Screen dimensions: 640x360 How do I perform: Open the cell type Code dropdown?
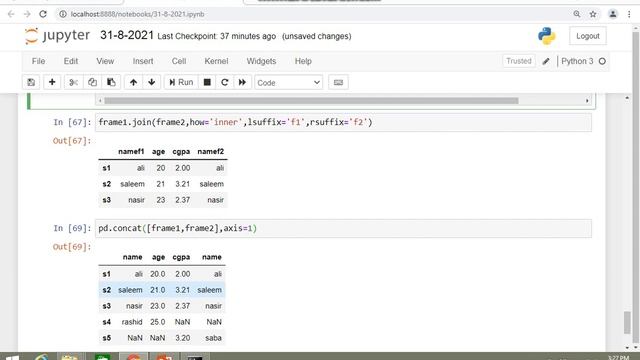coord(289,83)
